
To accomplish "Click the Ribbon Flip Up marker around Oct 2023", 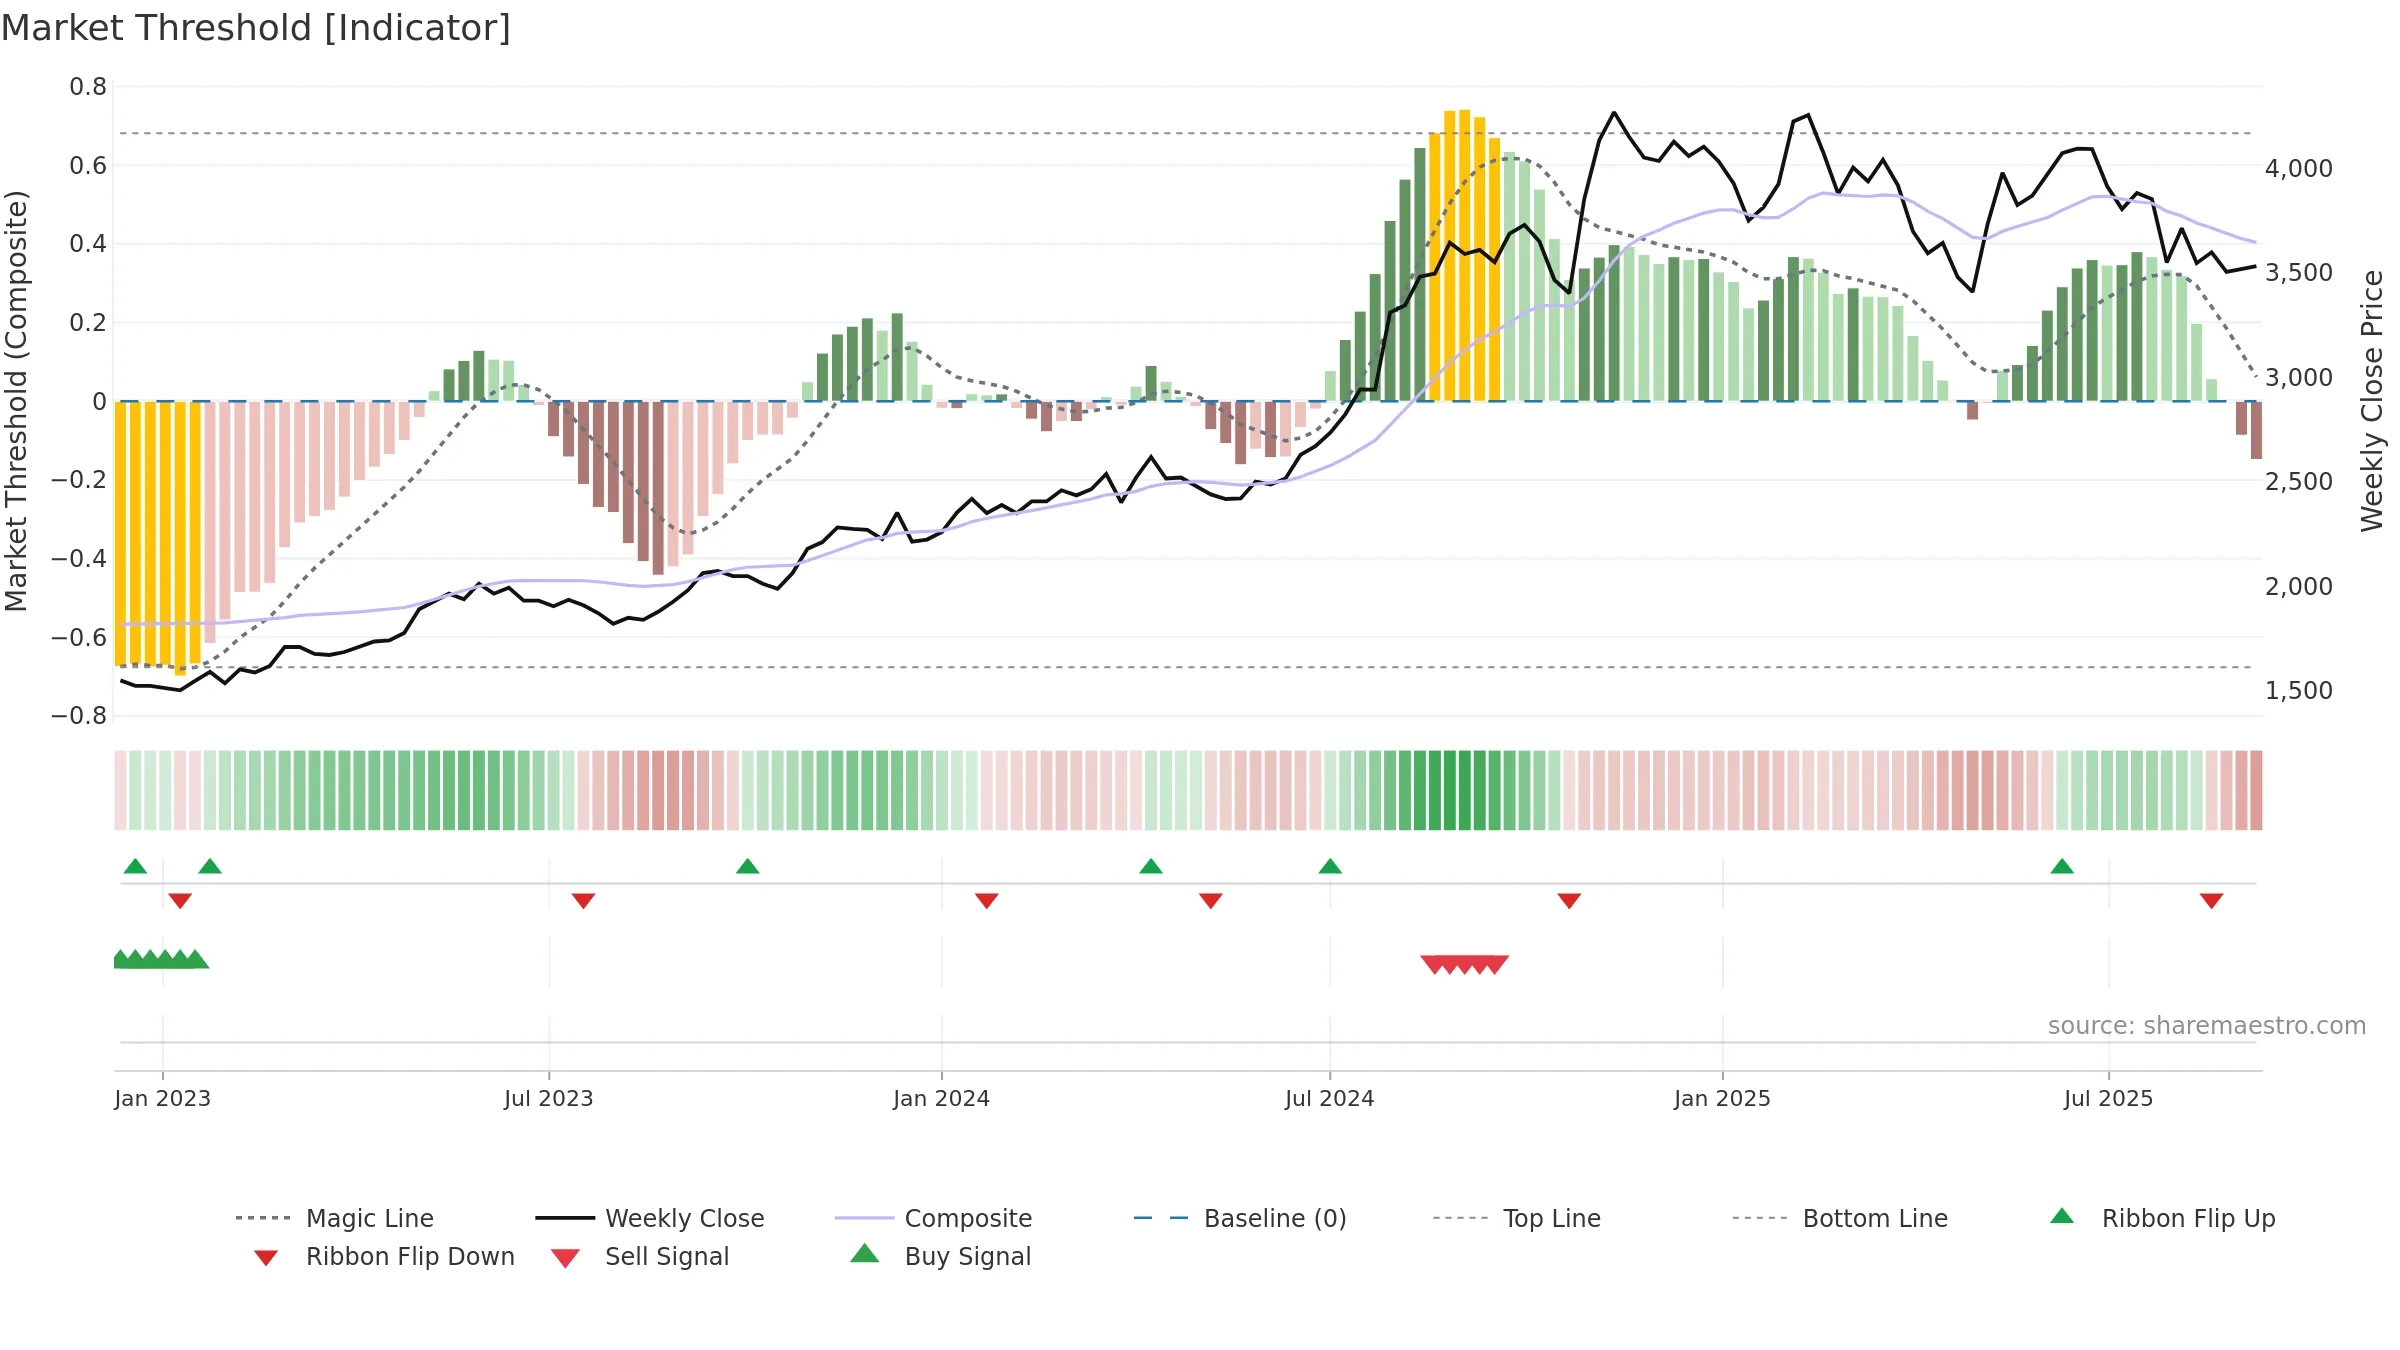I will point(748,866).
